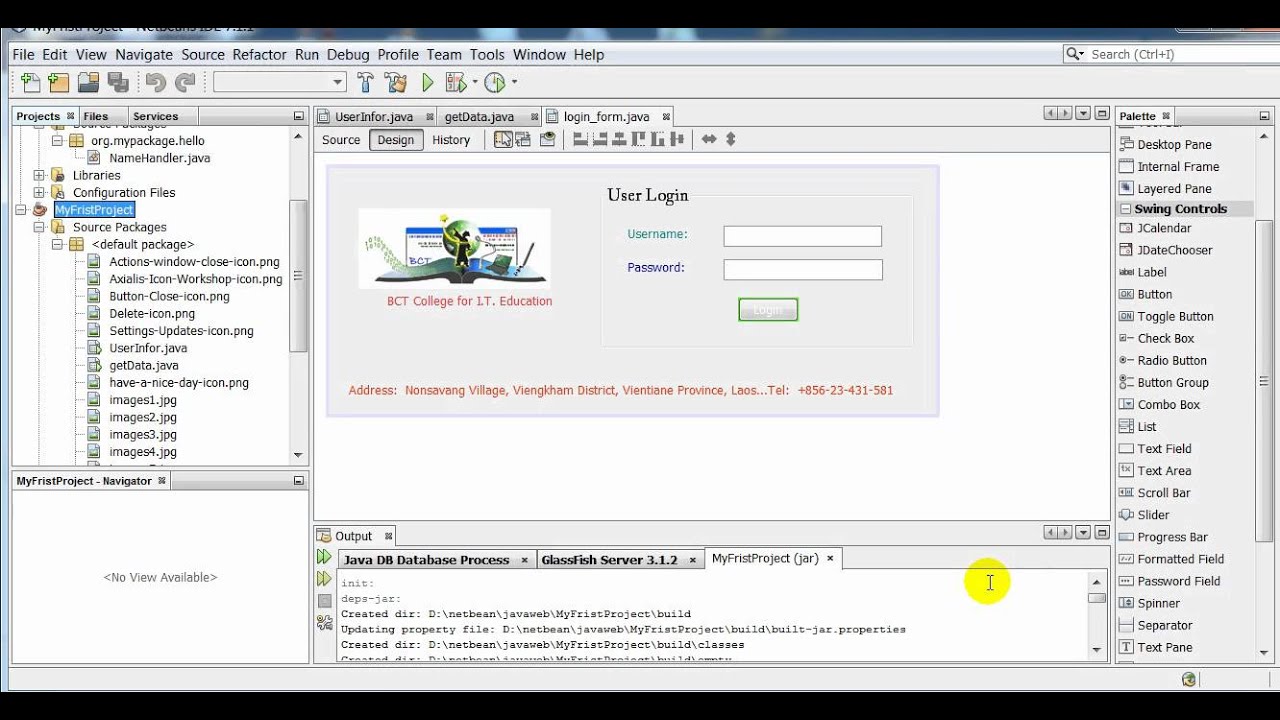Click the Stop square icon in Output
The height and width of the screenshot is (720, 1280).
[324, 601]
